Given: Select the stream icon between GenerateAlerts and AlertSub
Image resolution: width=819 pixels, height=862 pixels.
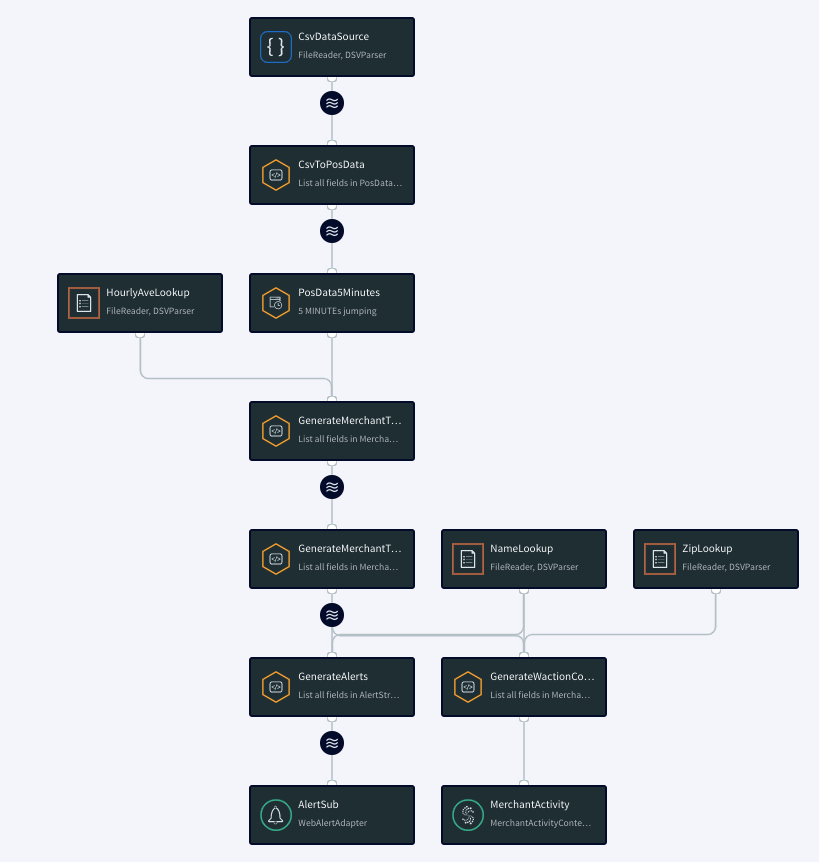Looking at the screenshot, I should (331, 743).
